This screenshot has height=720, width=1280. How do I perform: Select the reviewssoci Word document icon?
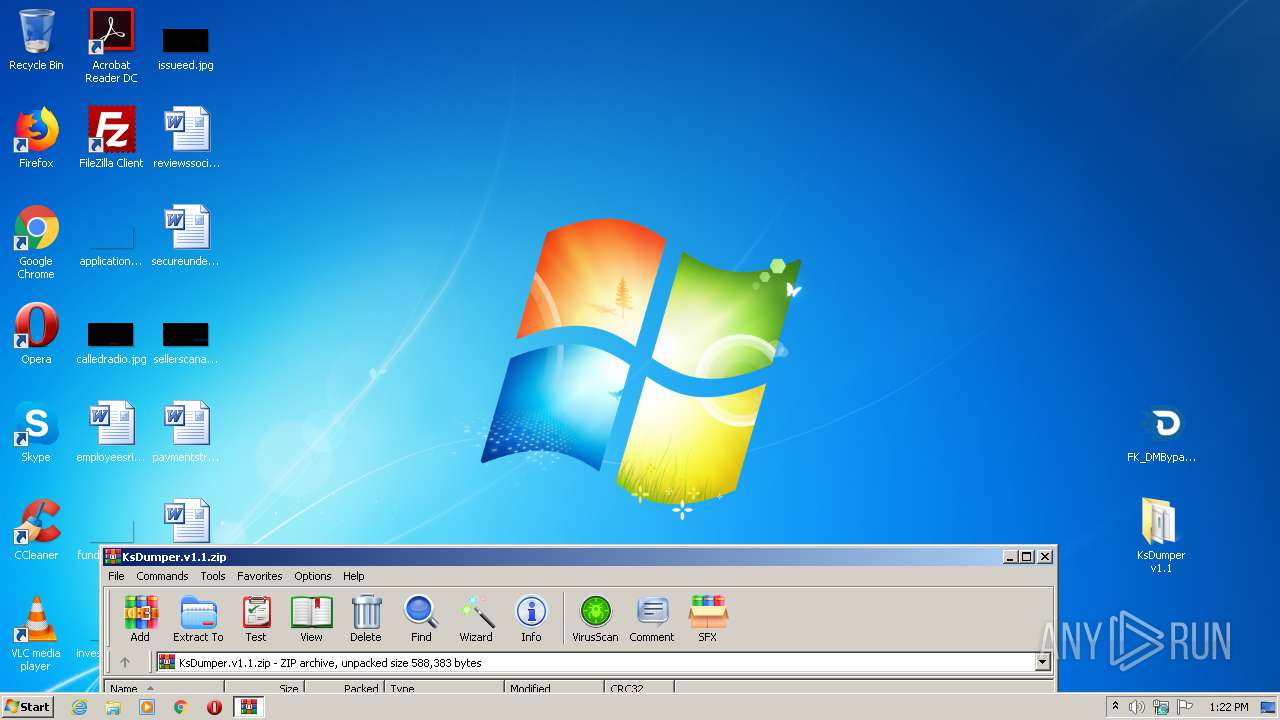click(186, 138)
